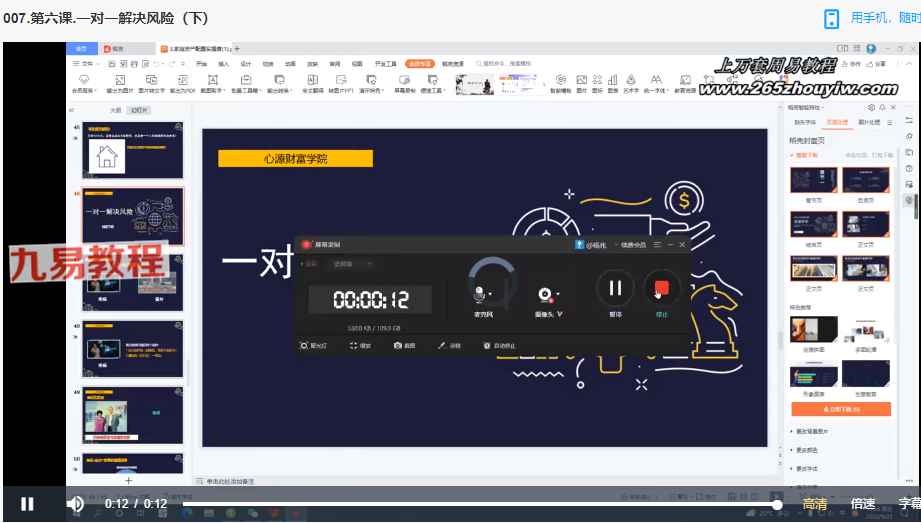Expand the microphone options dropdown arrow

pyautogui.click(x=492, y=296)
